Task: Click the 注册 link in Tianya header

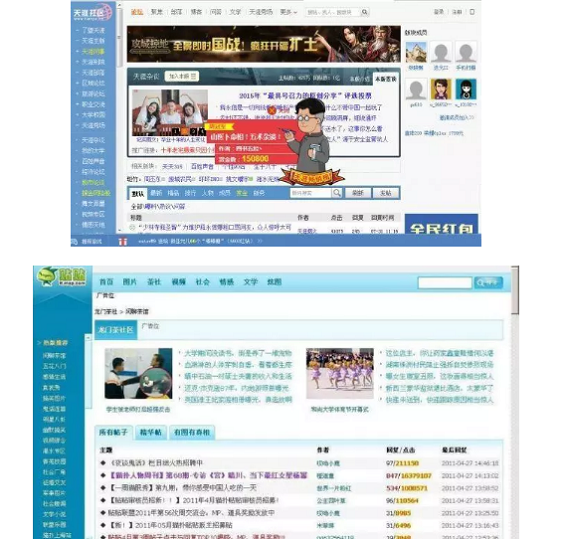Action: click(457, 12)
